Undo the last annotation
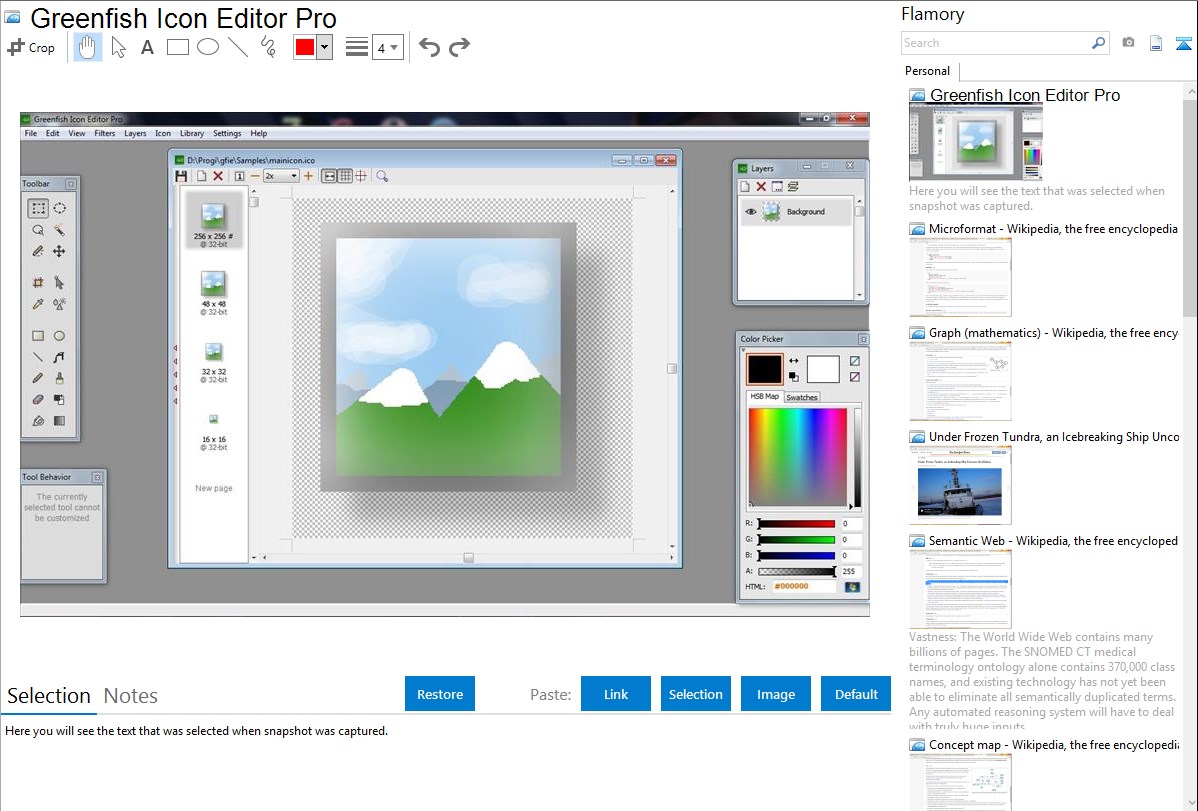This screenshot has height=811, width=1198. pos(429,47)
